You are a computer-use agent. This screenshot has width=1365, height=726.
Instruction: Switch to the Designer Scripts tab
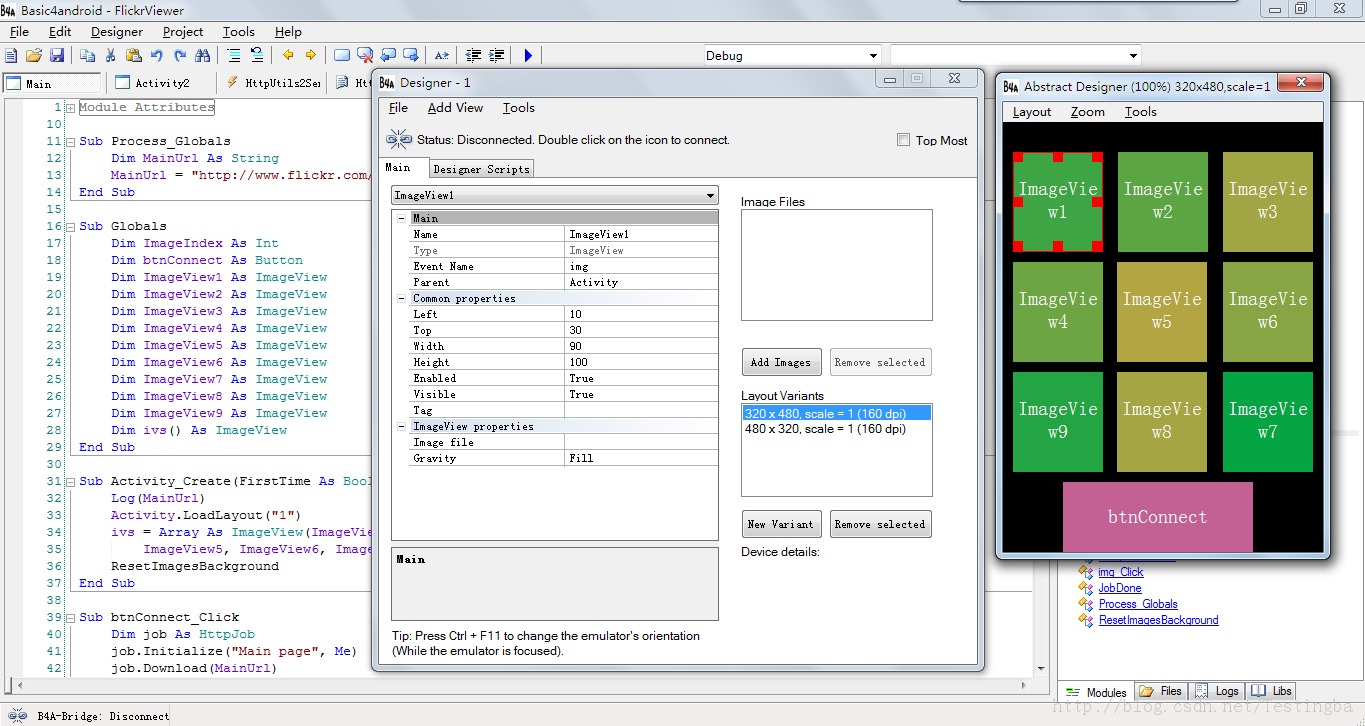[x=481, y=169]
